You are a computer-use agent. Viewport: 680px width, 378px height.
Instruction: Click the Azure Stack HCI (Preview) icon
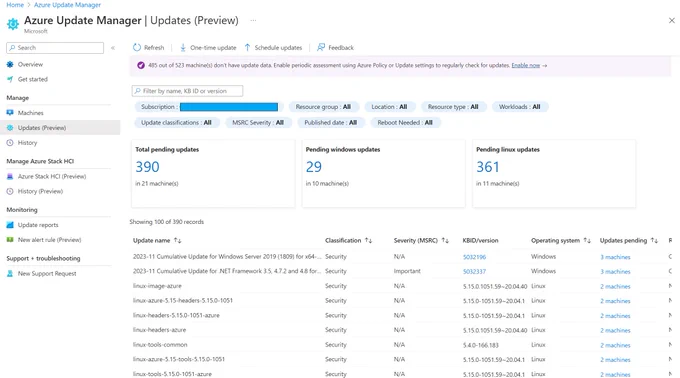[10, 176]
